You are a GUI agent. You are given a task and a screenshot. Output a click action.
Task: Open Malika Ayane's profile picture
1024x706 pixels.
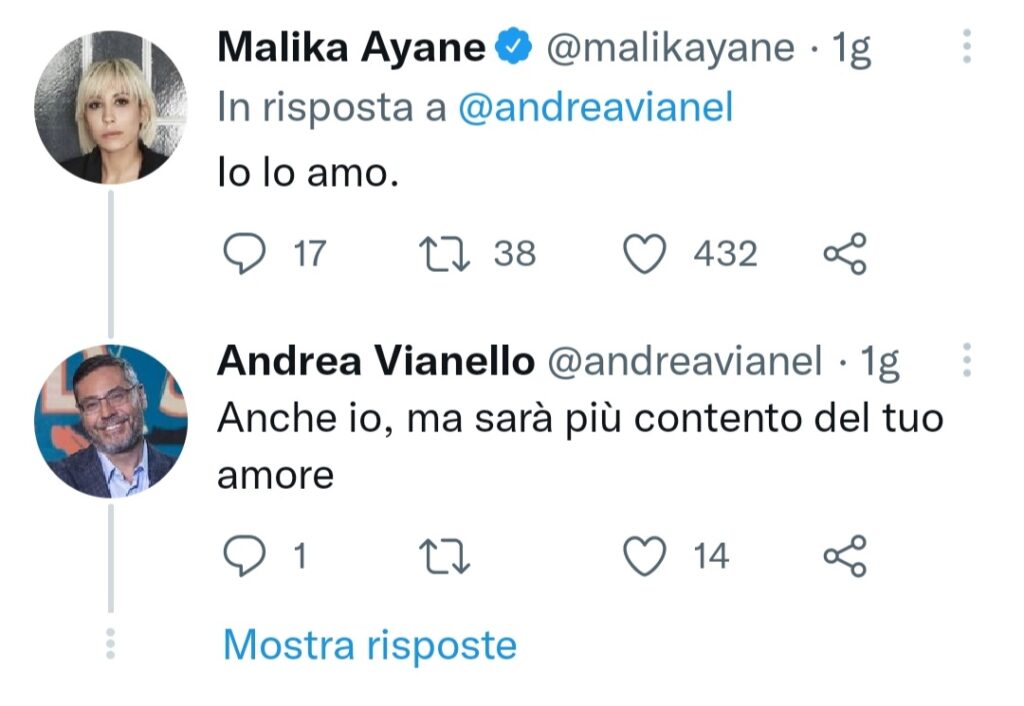[110, 107]
